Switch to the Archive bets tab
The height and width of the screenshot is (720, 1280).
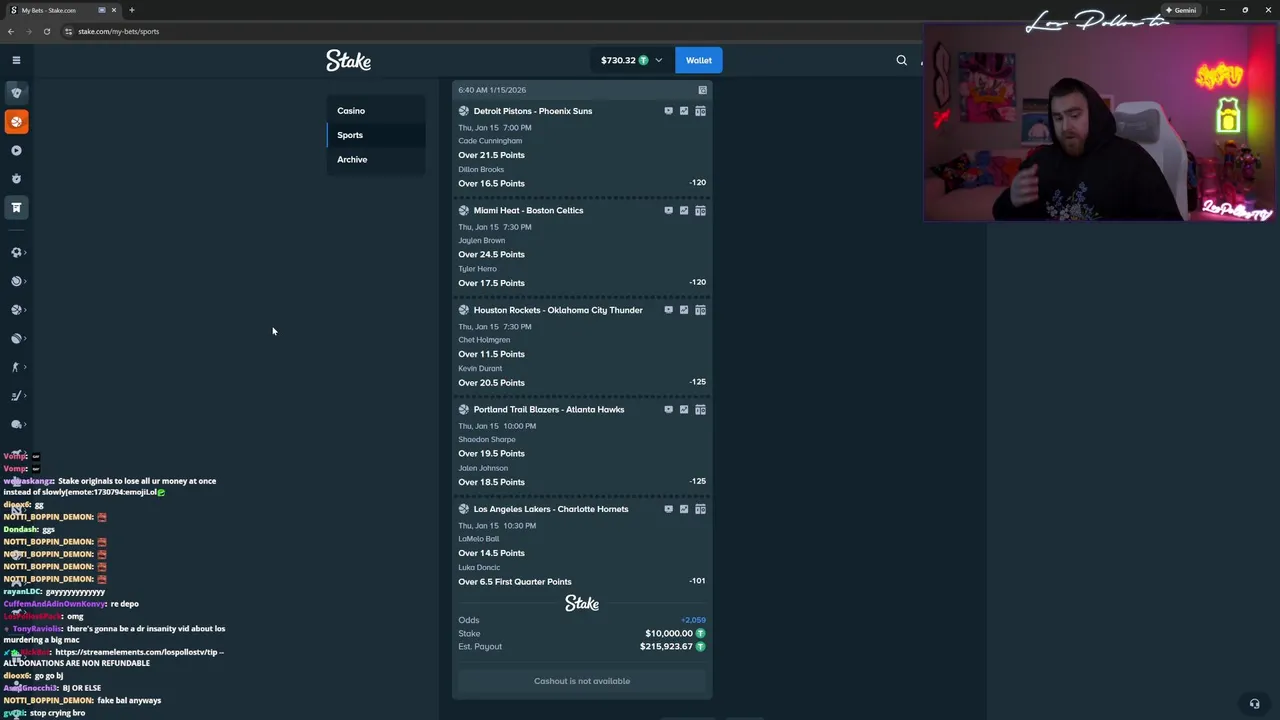pyautogui.click(x=376, y=159)
